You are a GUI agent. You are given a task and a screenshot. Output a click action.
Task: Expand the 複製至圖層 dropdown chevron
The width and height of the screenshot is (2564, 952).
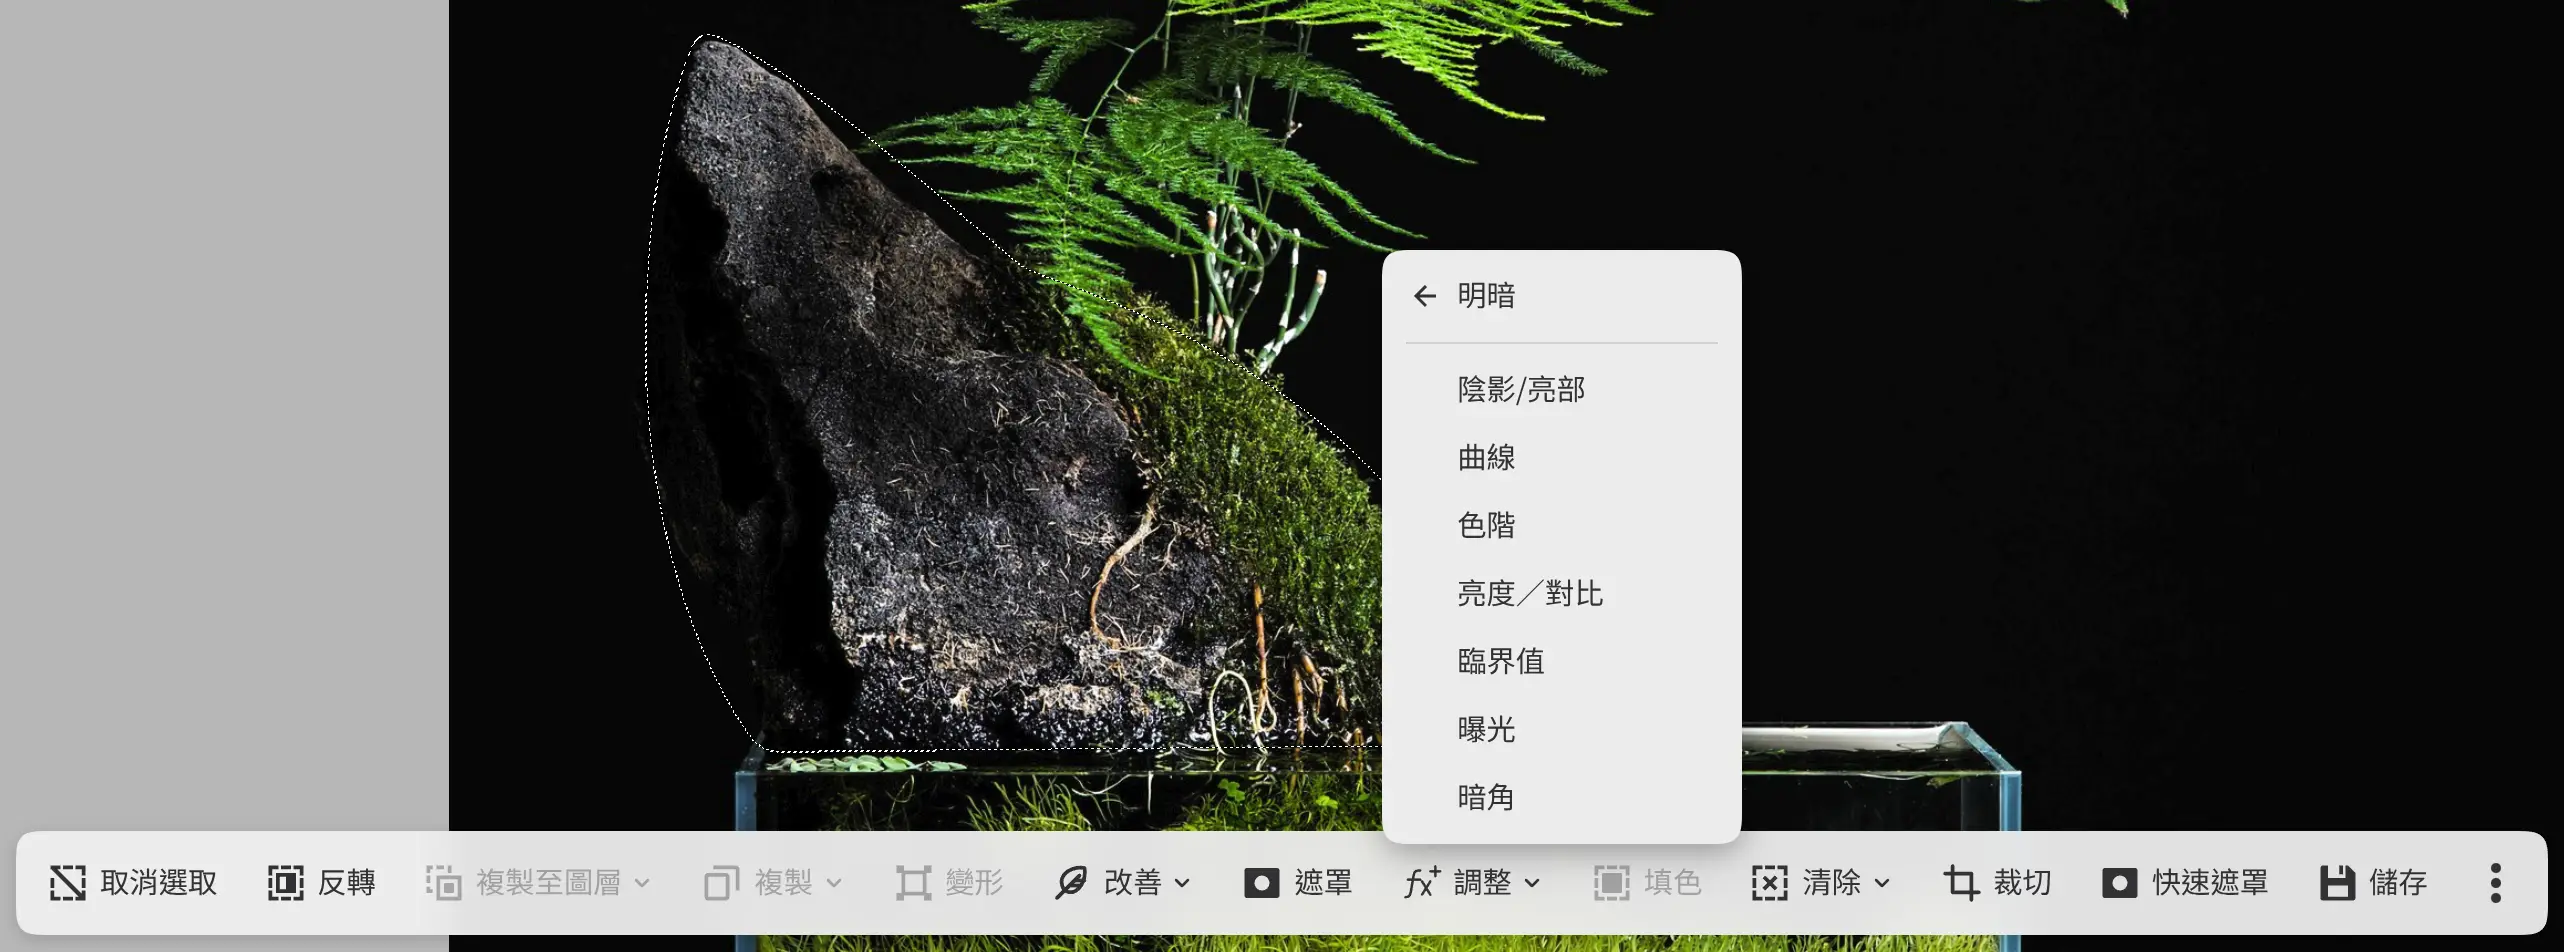point(642,884)
